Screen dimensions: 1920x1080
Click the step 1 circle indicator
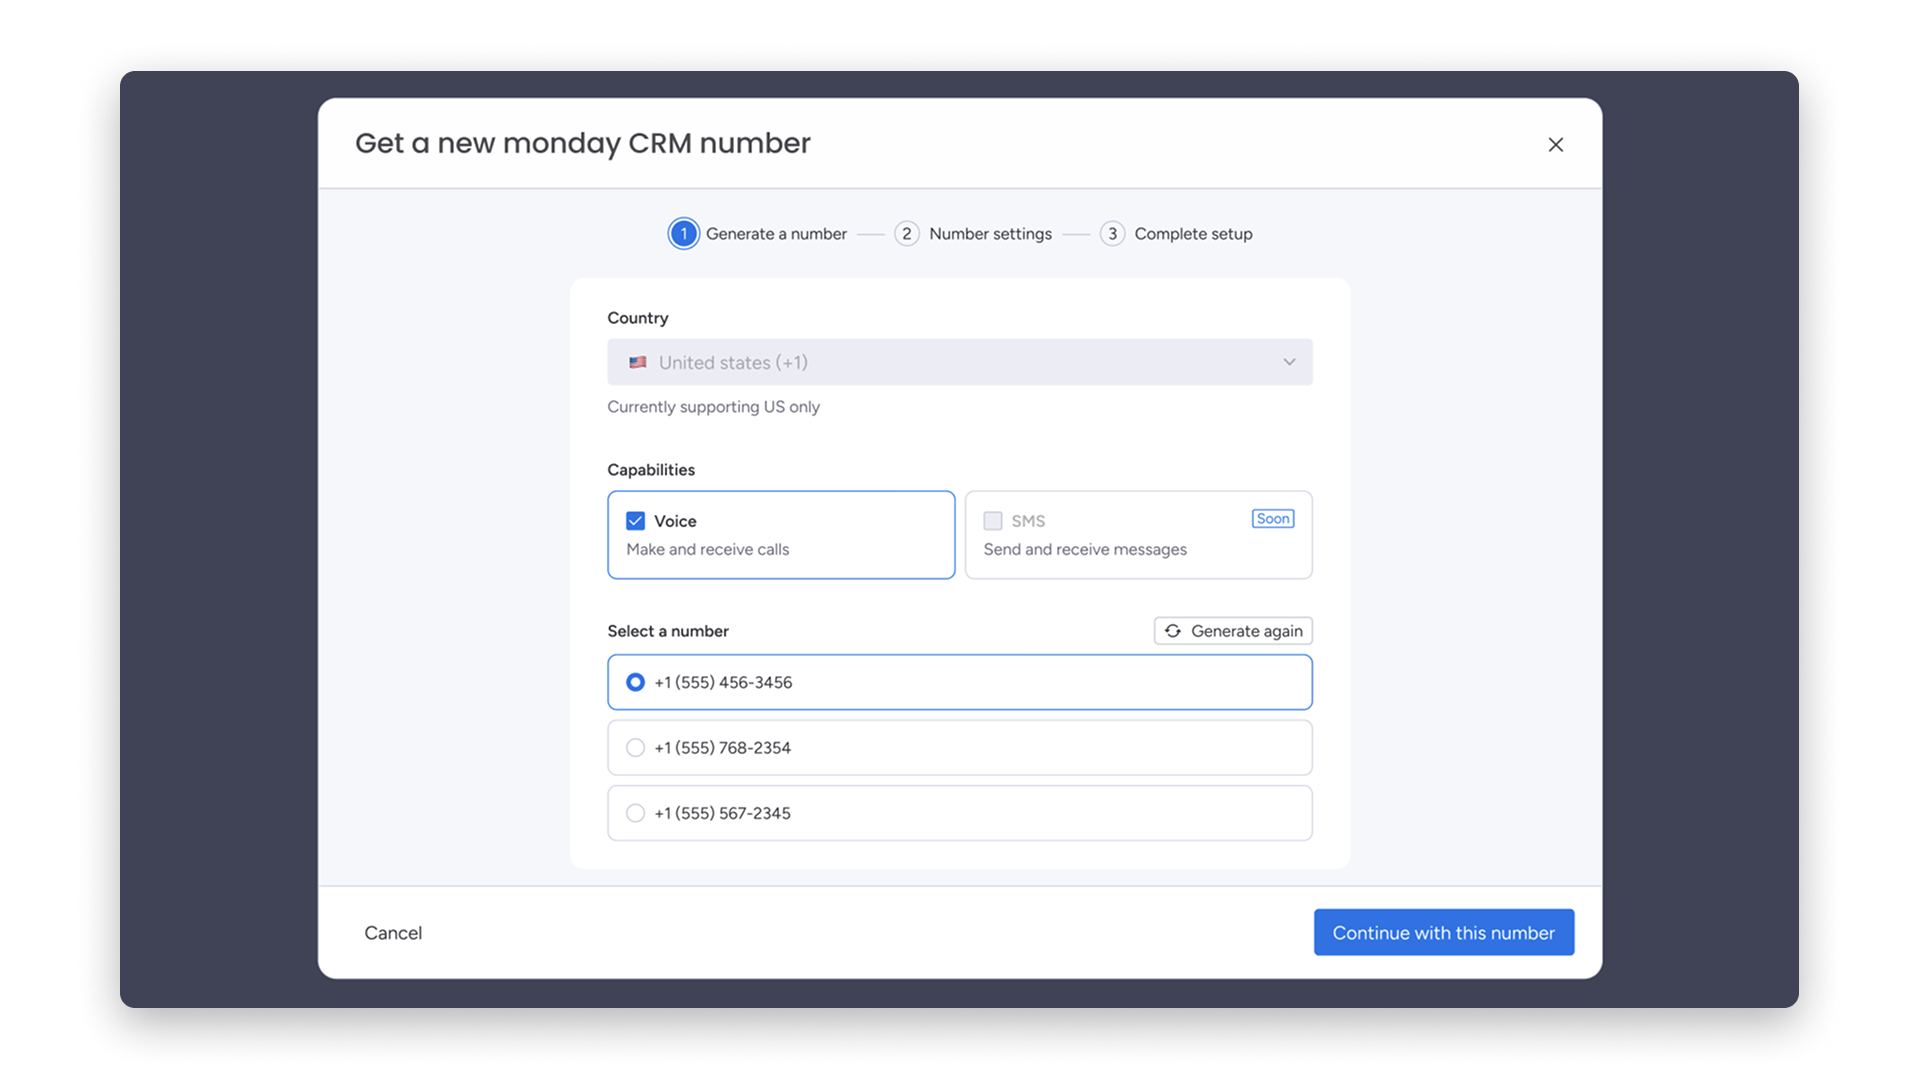pos(684,234)
